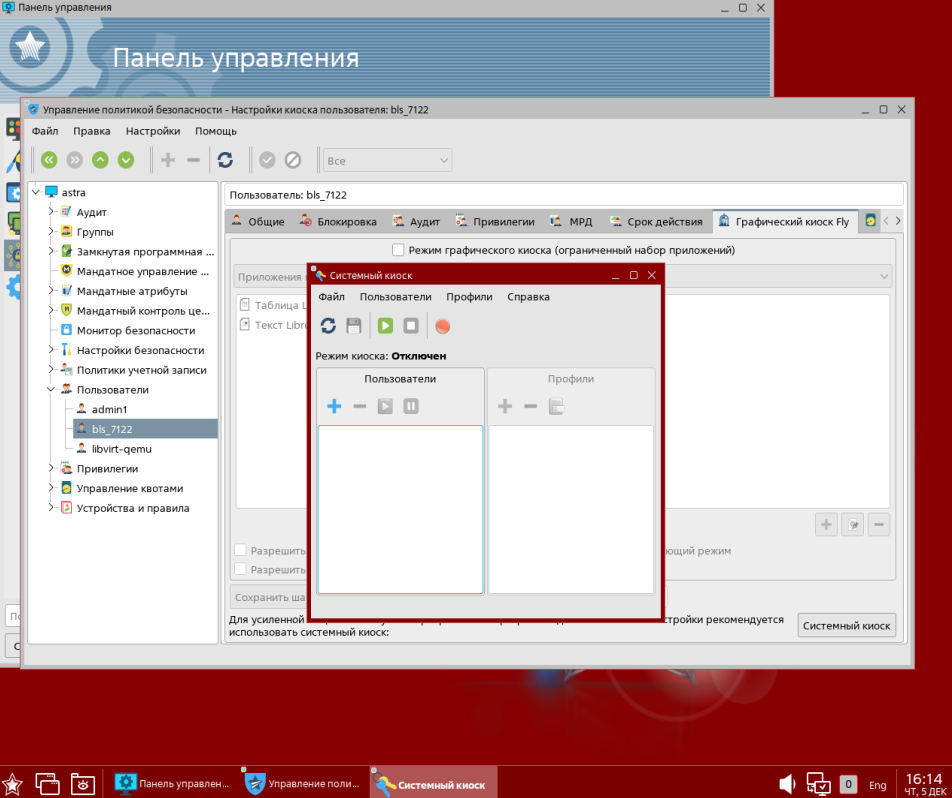This screenshot has width=952, height=798.
Task: Click the edit profile icon in Профили panel
Action: coord(556,406)
